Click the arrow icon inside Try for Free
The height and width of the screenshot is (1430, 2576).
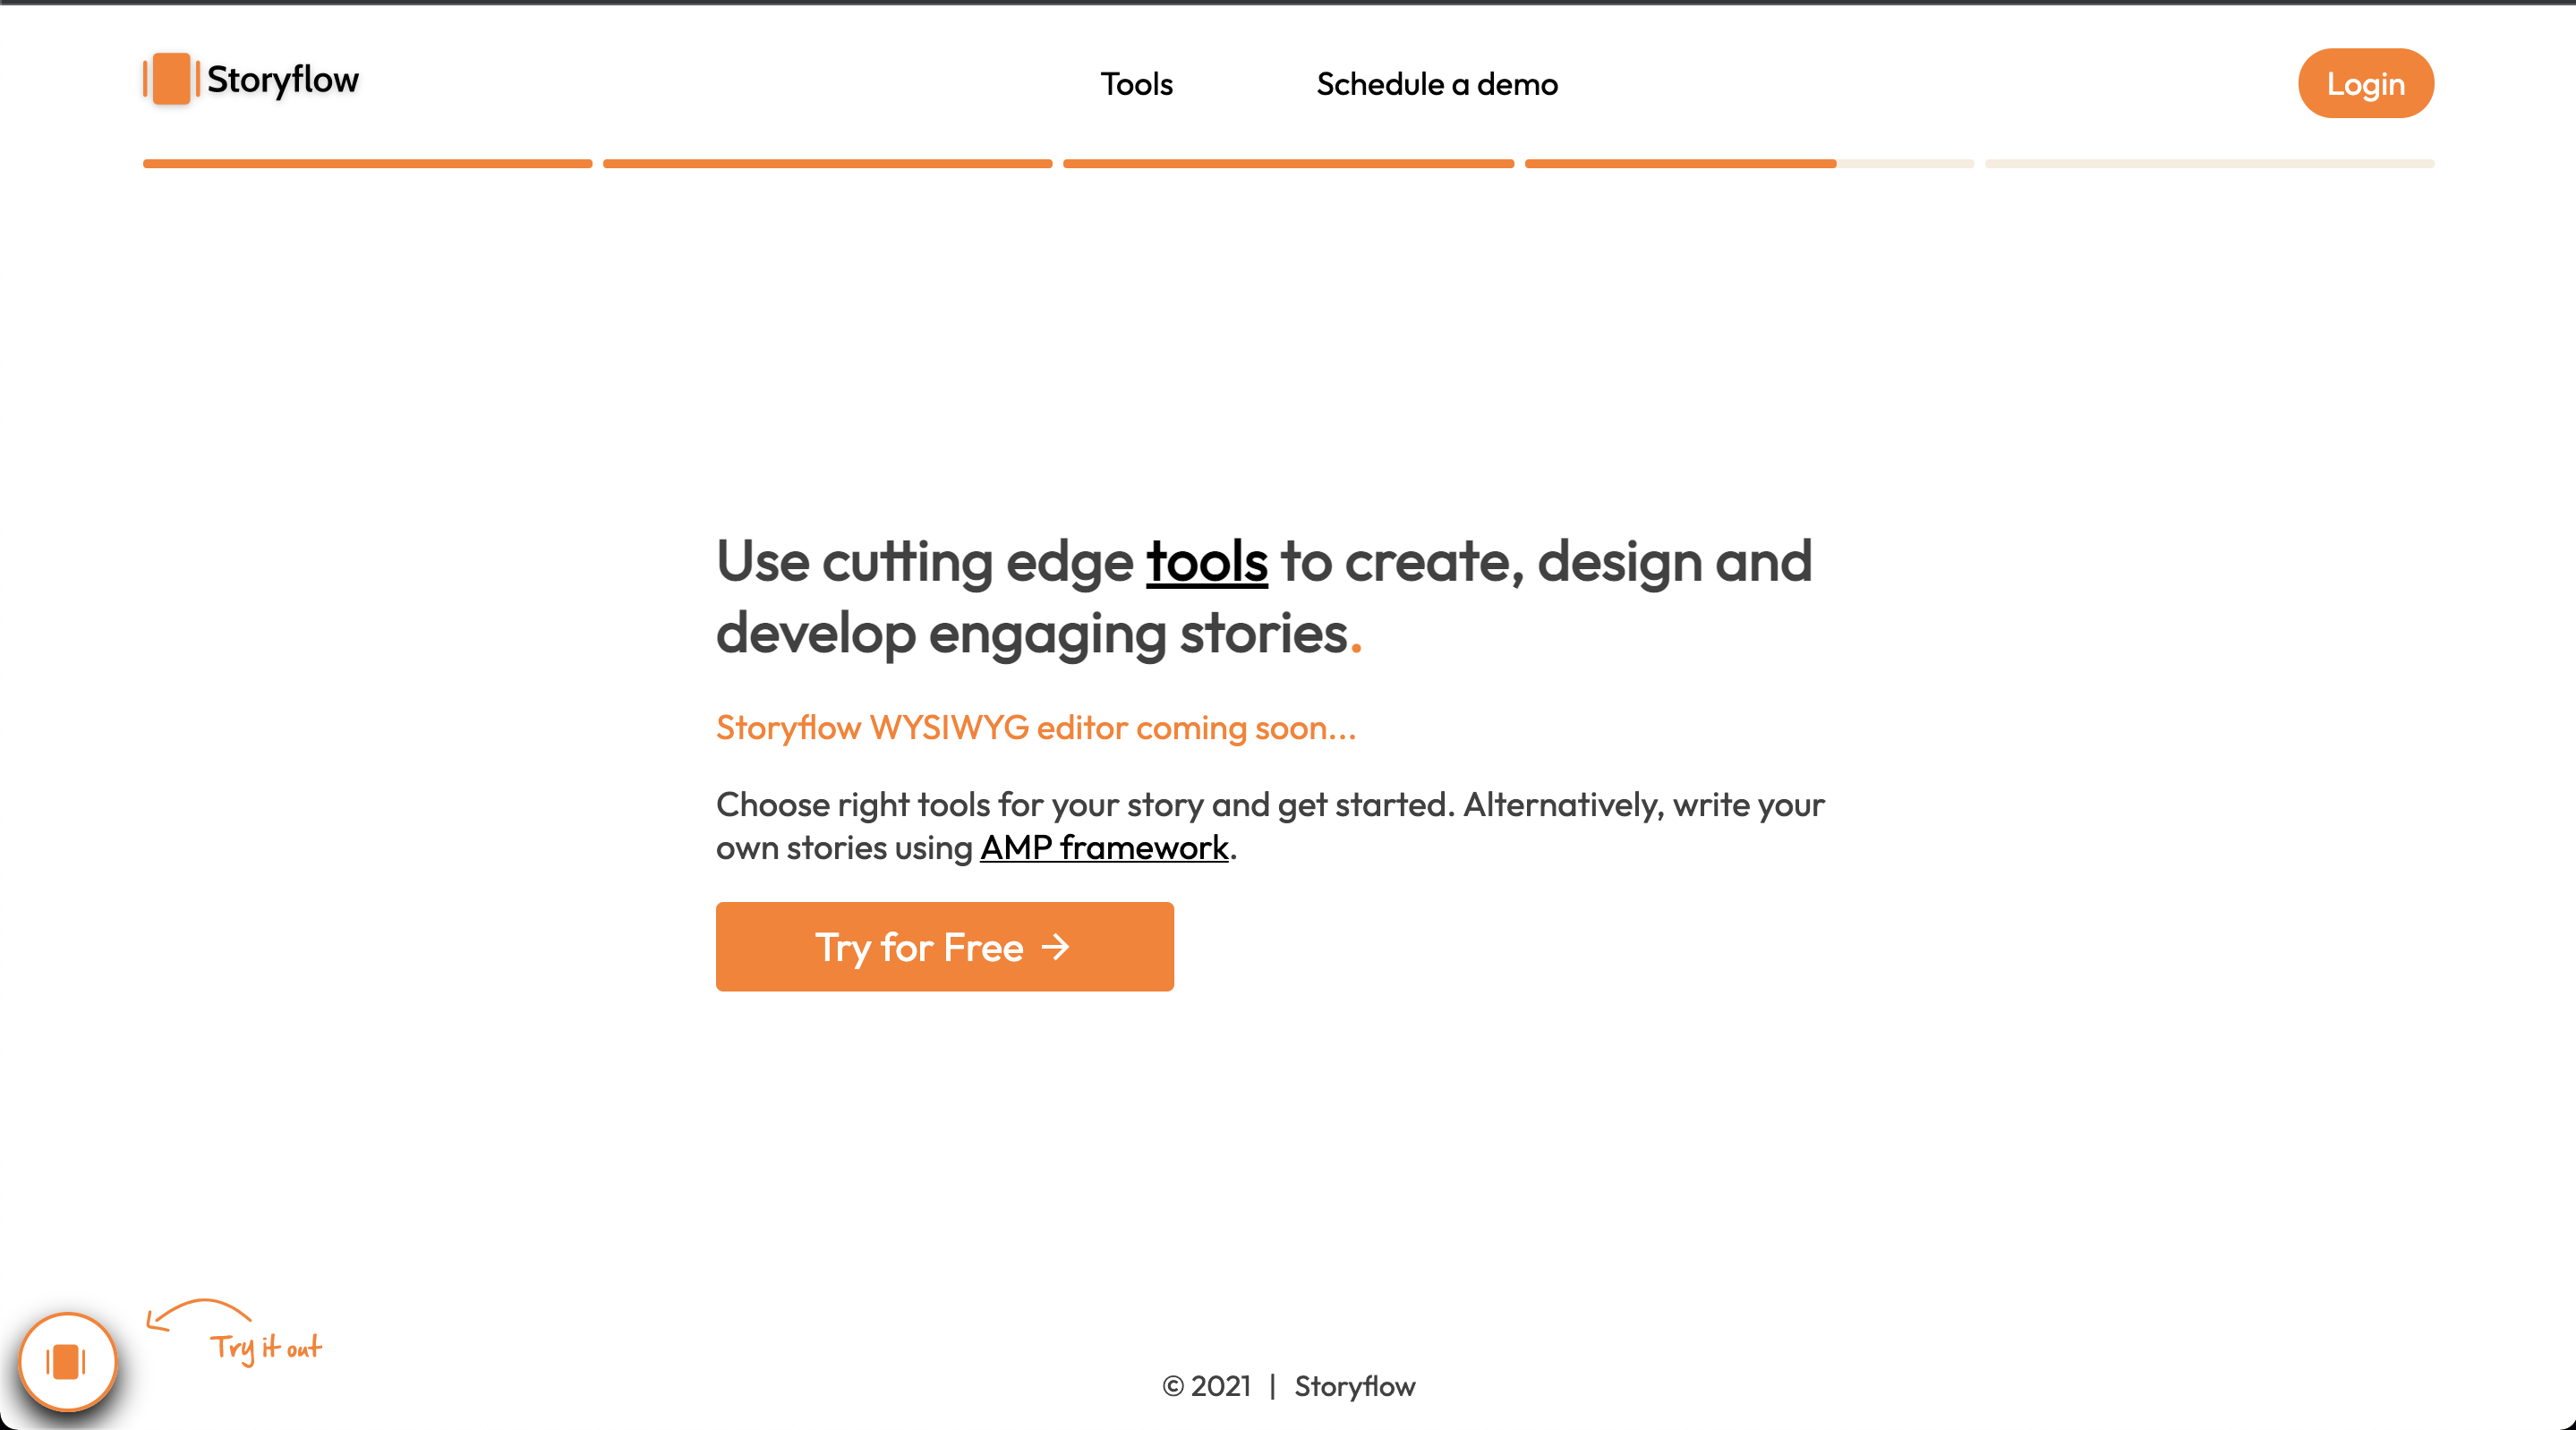[1056, 946]
